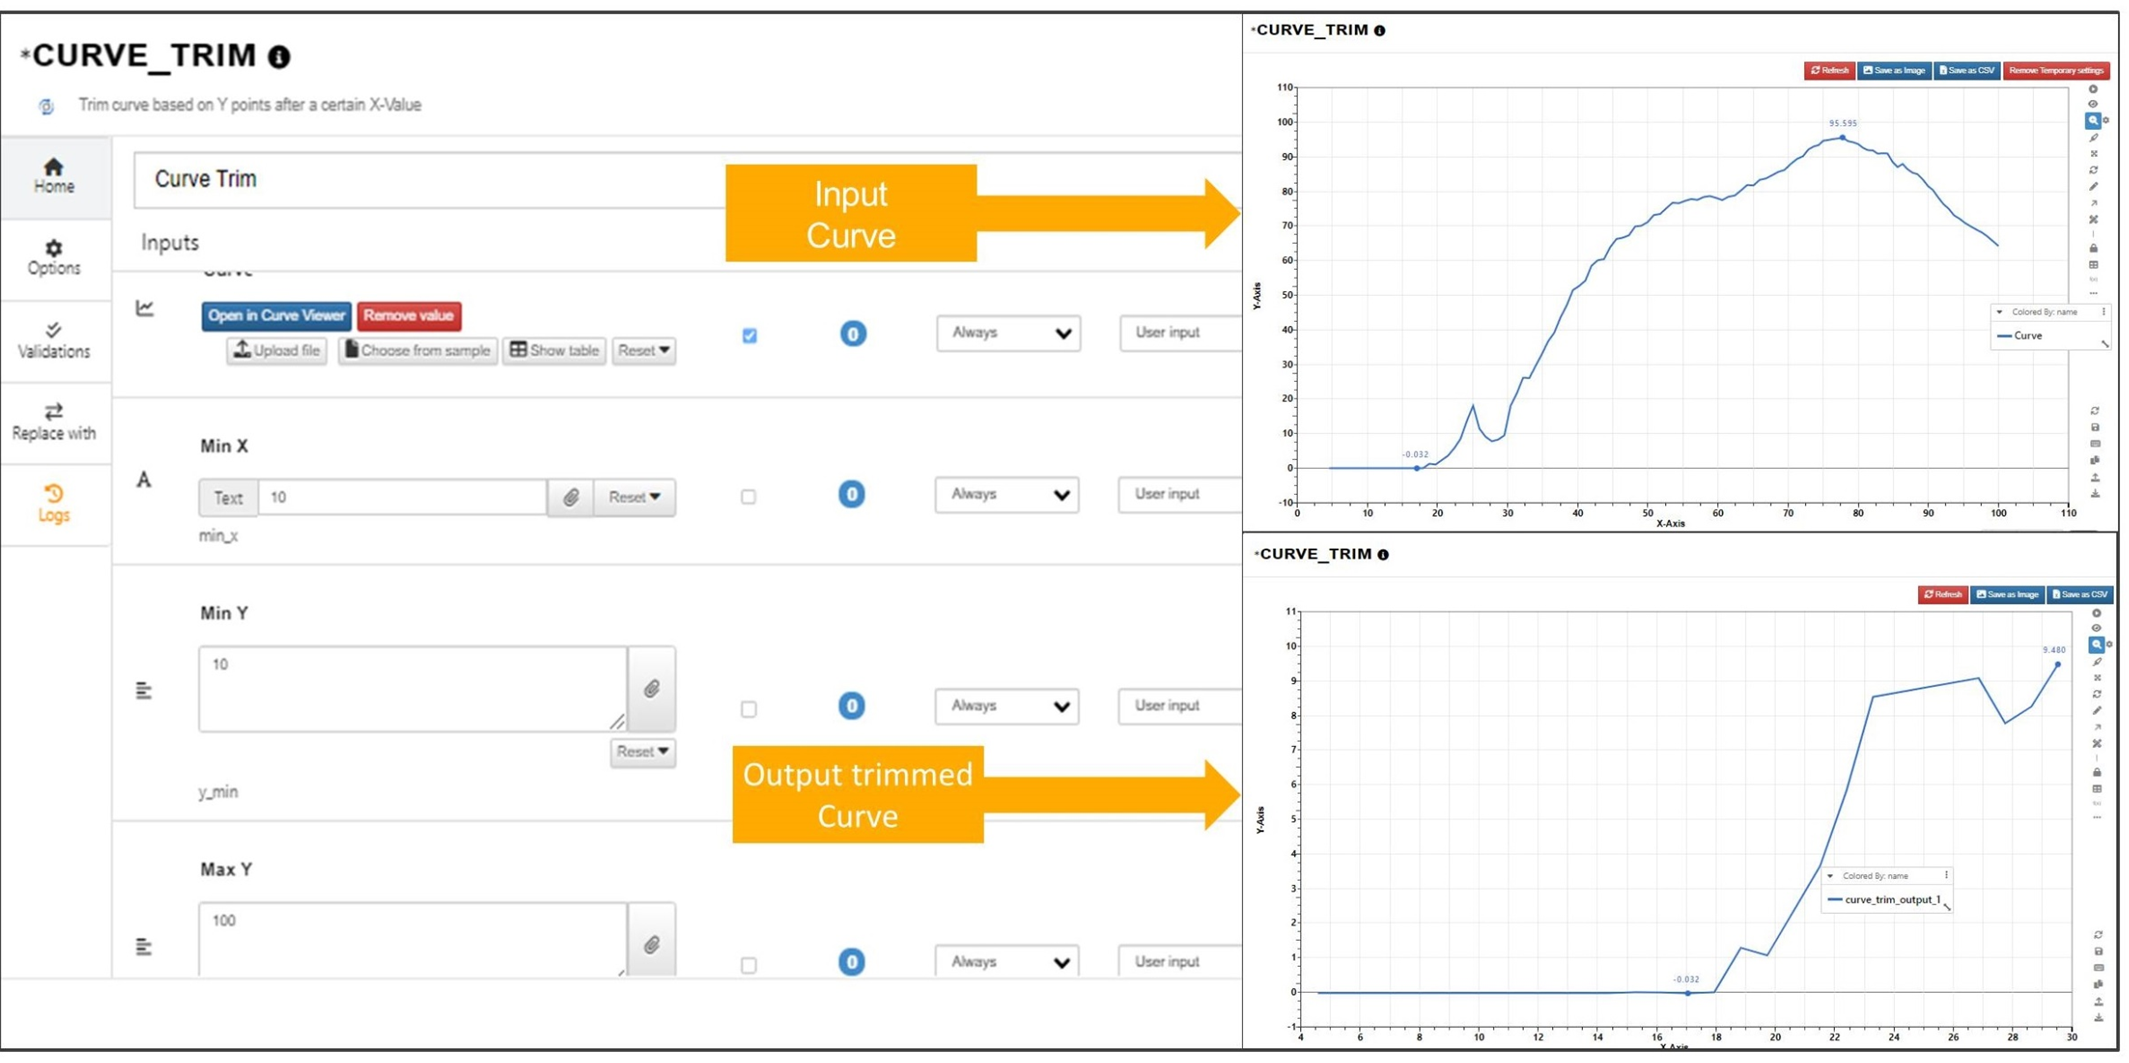
Task: Check the checkbox in the Min X row
Action: pos(748,497)
